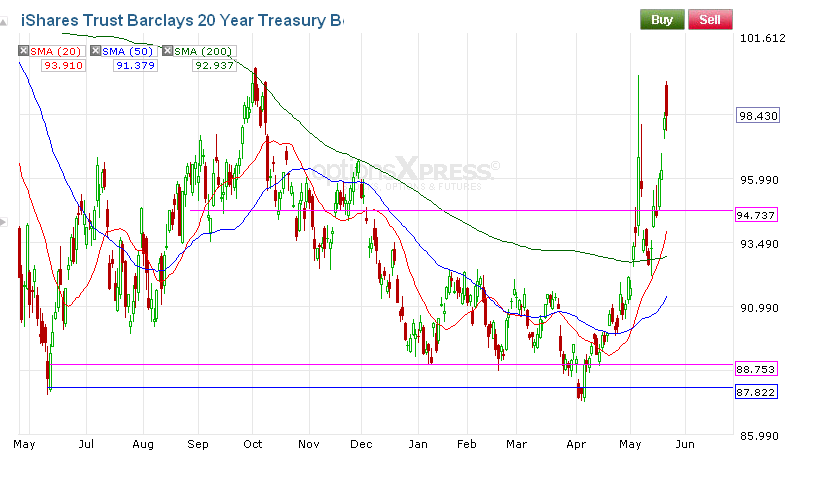The width and height of the screenshot is (822, 482).
Task: Click the Jul label on time axis
Action: click(x=86, y=444)
